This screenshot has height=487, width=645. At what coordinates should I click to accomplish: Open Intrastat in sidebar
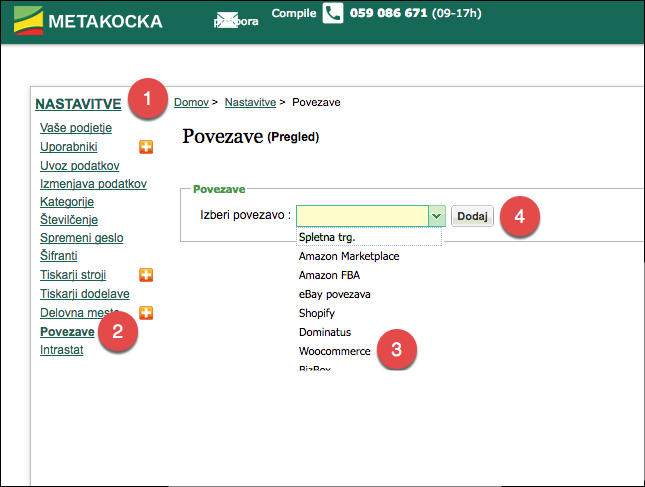(61, 350)
